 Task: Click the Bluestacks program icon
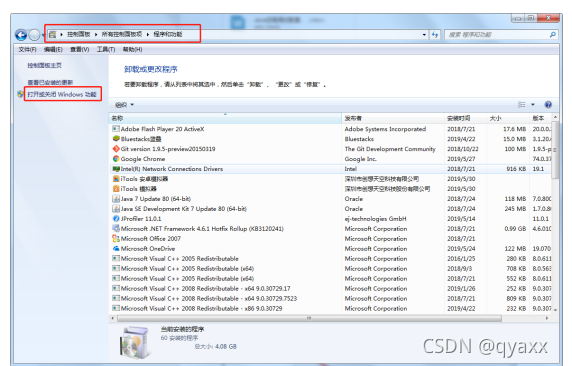(116, 139)
